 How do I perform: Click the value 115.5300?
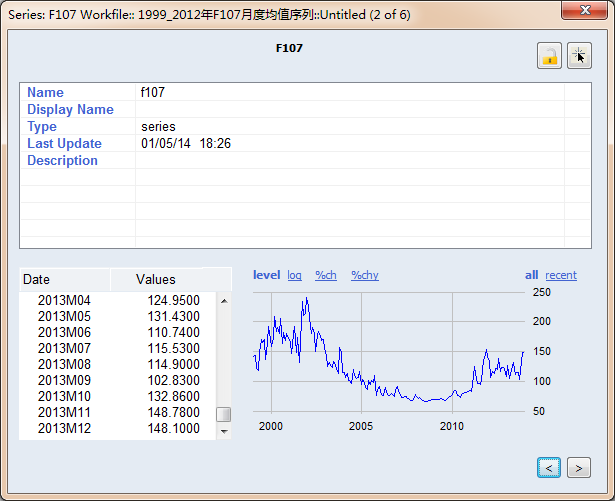click(x=173, y=348)
